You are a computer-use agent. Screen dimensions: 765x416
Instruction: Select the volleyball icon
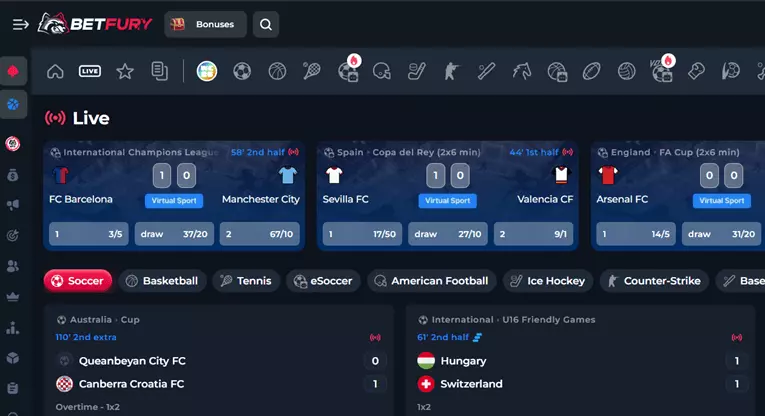click(626, 71)
